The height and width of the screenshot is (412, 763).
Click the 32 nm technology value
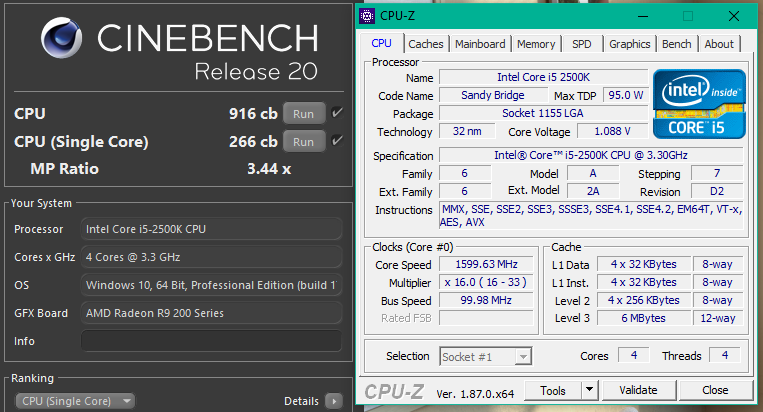tap(467, 131)
